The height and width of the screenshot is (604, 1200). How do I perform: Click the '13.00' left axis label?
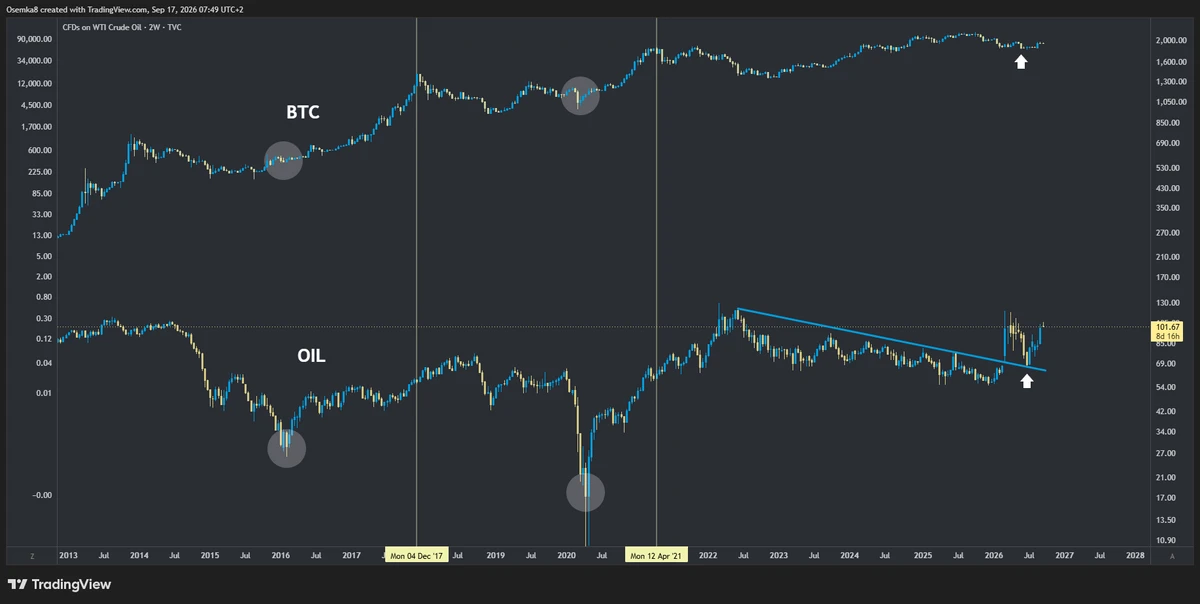pos(41,236)
